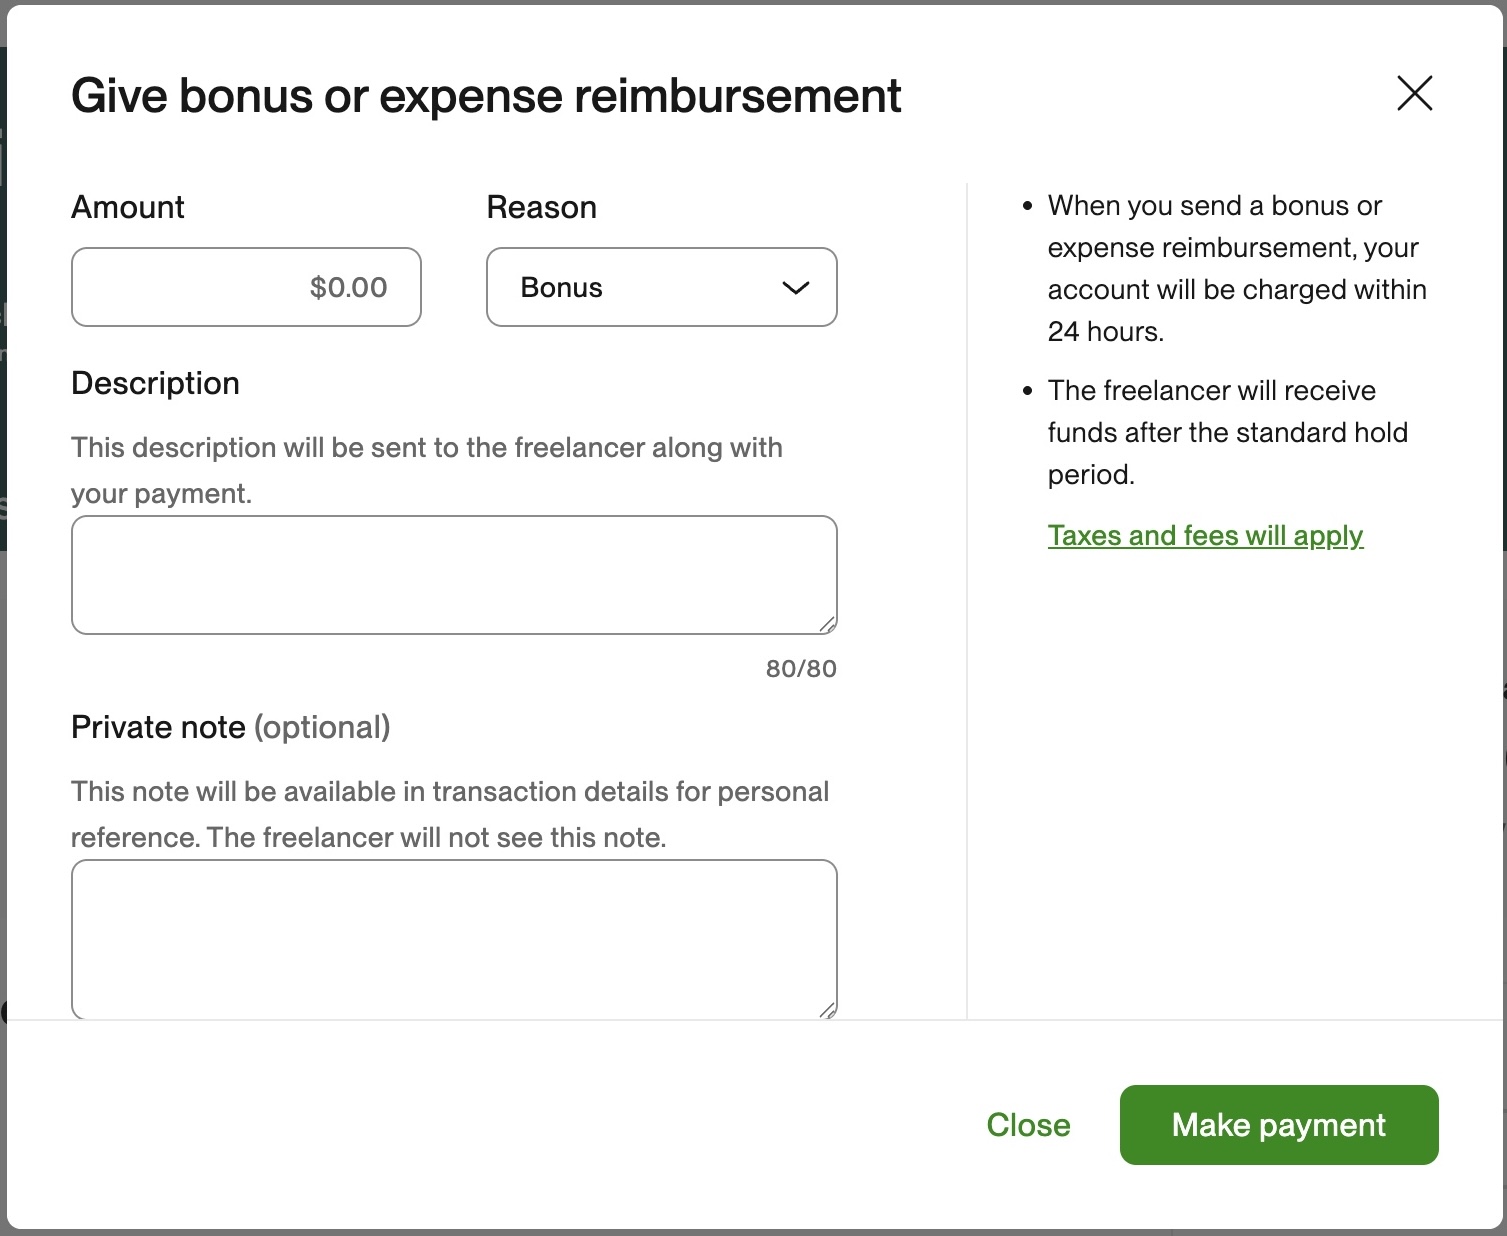
Task: Click the Amount $0.00 input field
Action: (x=246, y=287)
